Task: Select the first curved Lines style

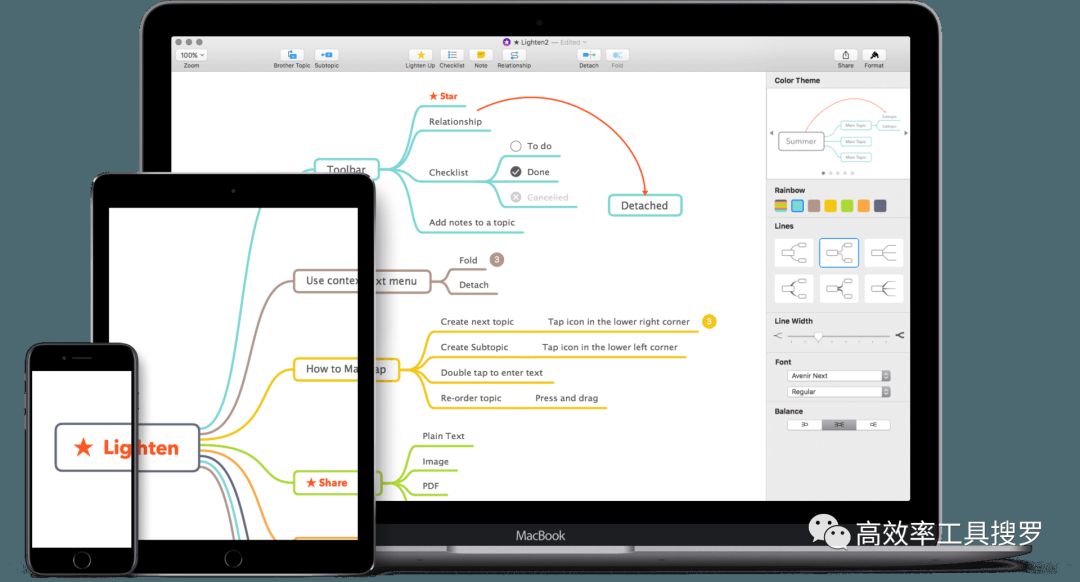Action: (x=794, y=253)
